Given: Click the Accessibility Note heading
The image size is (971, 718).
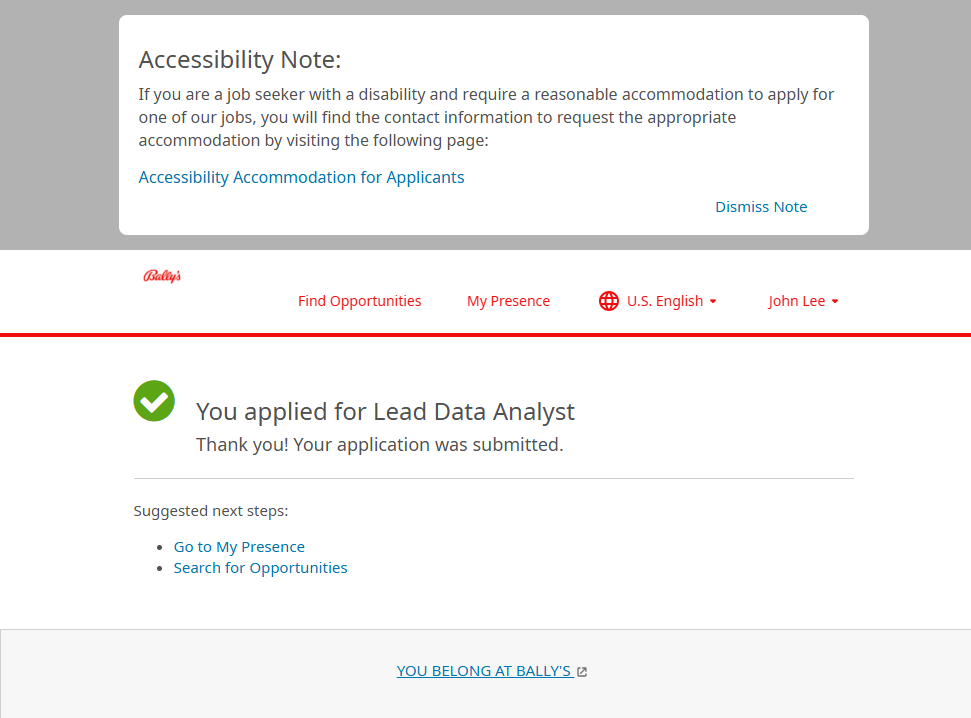Looking at the screenshot, I should pos(240,60).
